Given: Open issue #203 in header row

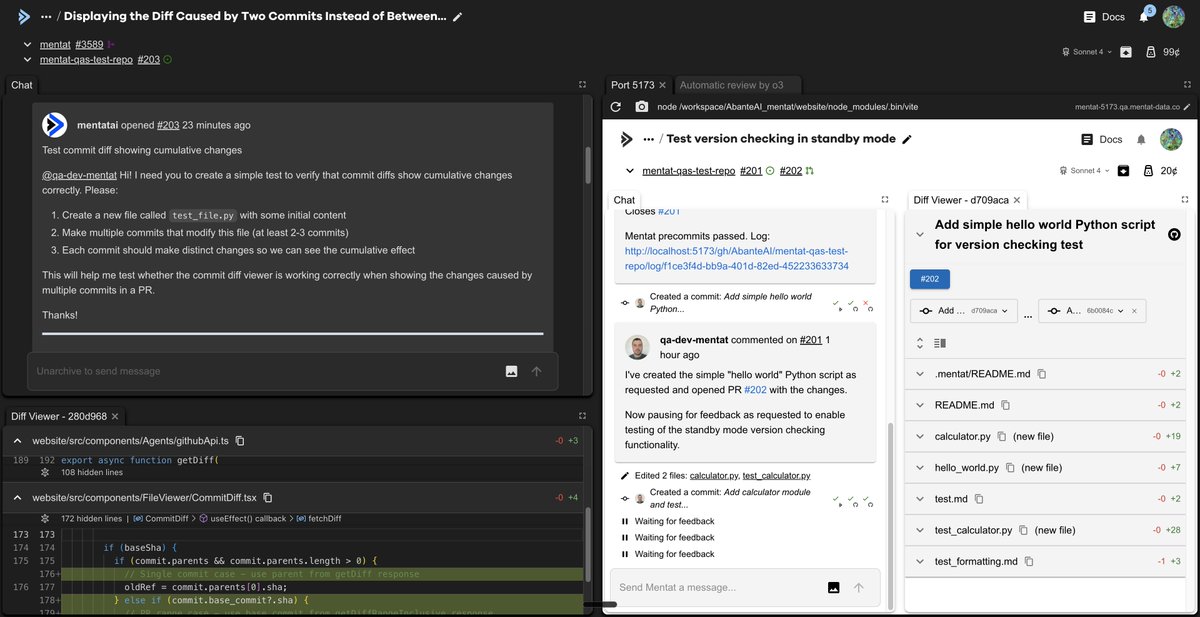Looking at the screenshot, I should coord(149,59).
